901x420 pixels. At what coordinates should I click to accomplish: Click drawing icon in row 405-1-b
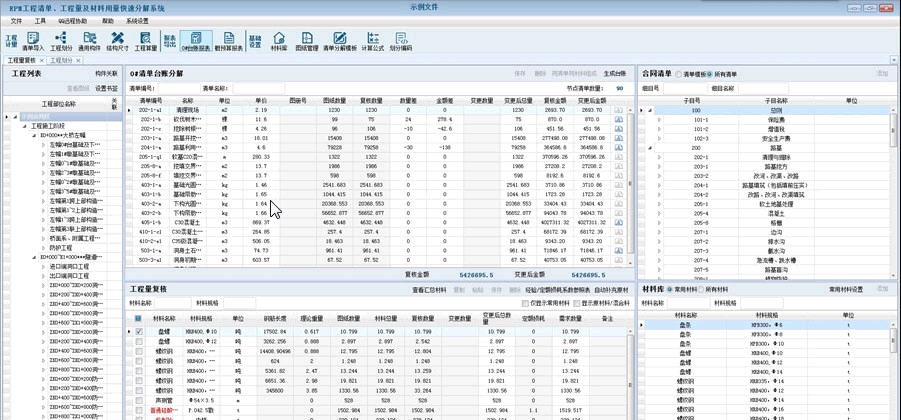[618, 222]
